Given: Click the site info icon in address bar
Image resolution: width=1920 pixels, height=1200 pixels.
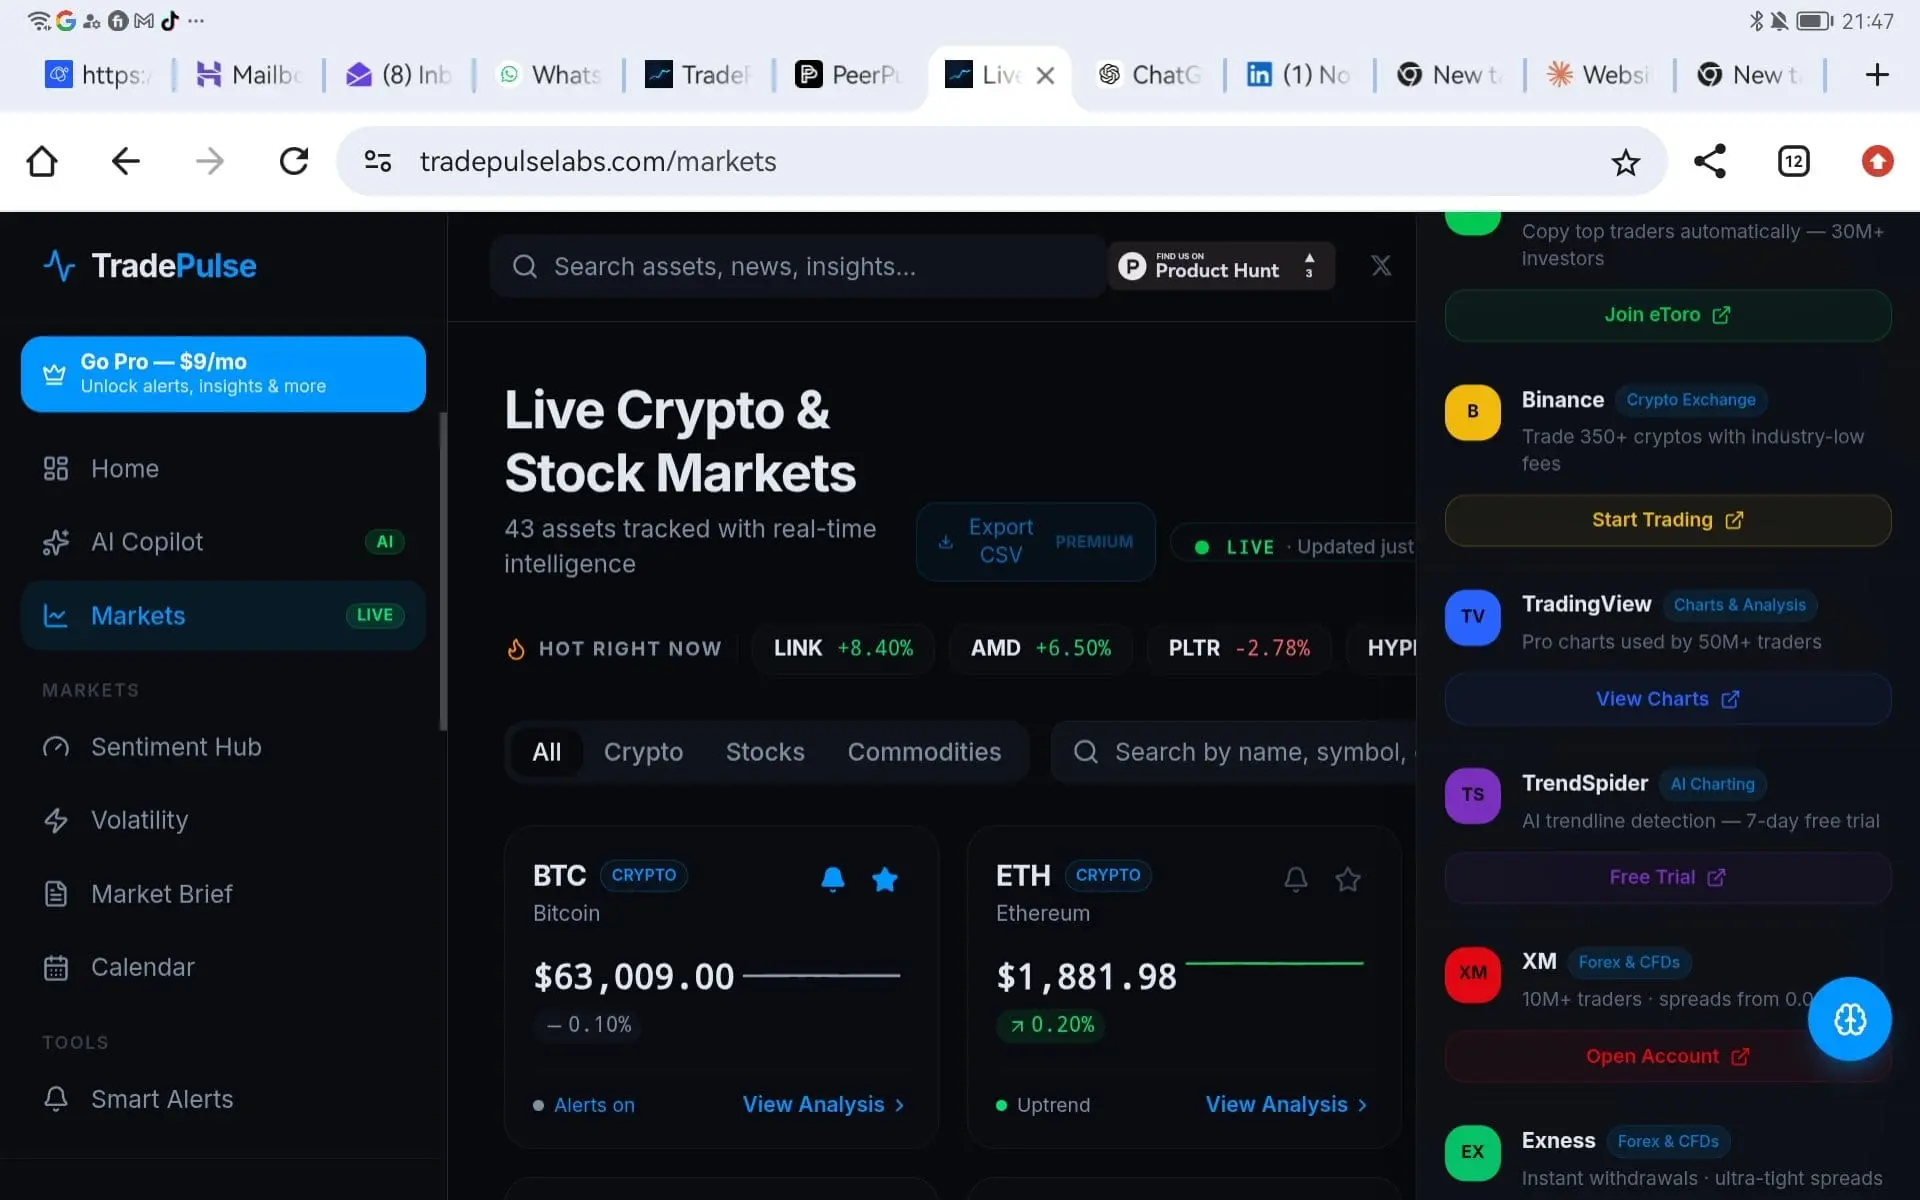Looking at the screenshot, I should (377, 161).
